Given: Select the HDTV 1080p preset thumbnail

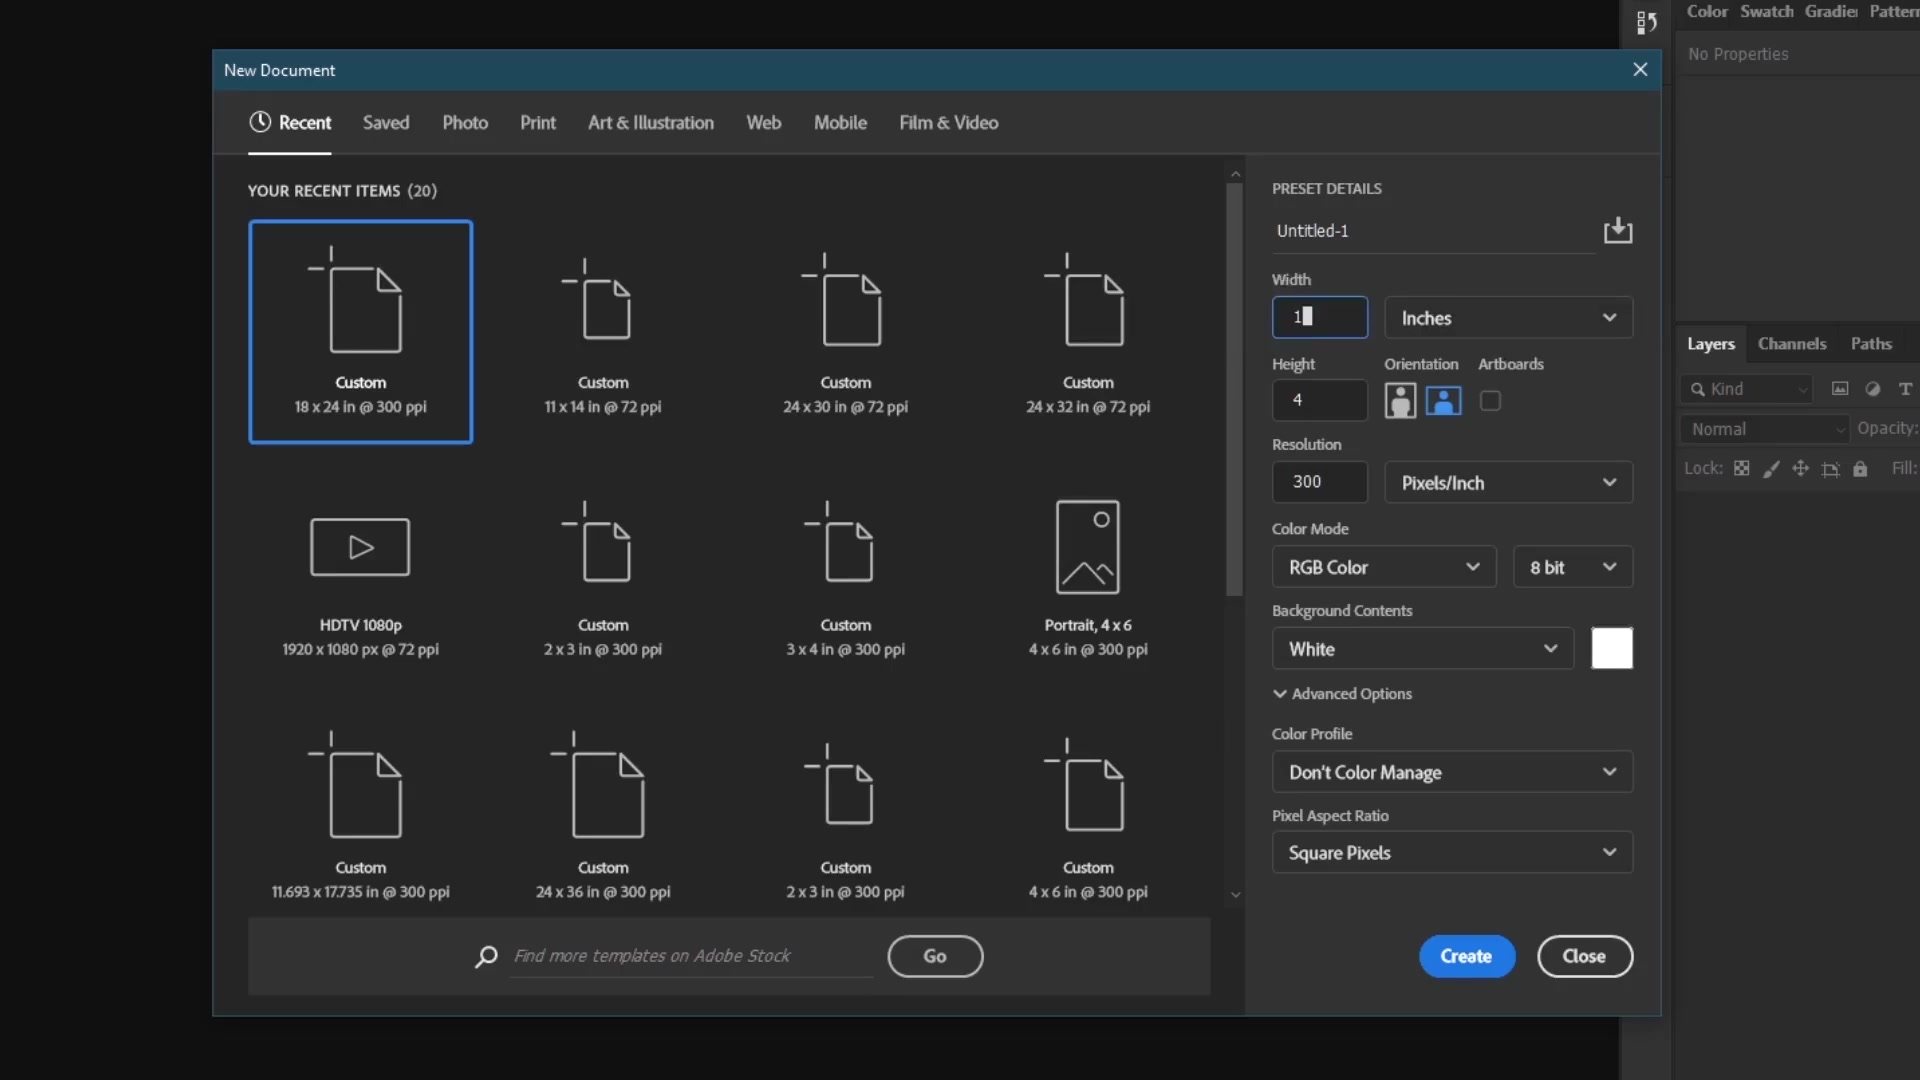Looking at the screenshot, I should click(360, 546).
